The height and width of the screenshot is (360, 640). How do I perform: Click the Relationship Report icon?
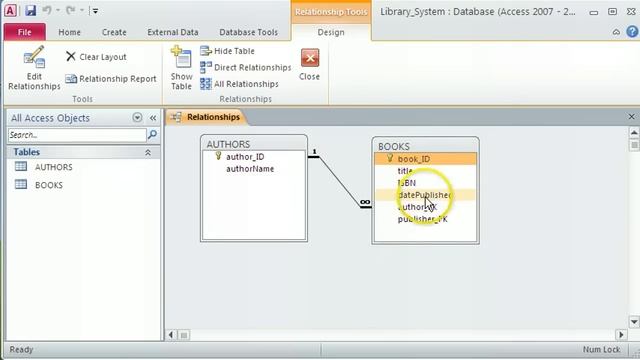click(x=71, y=78)
